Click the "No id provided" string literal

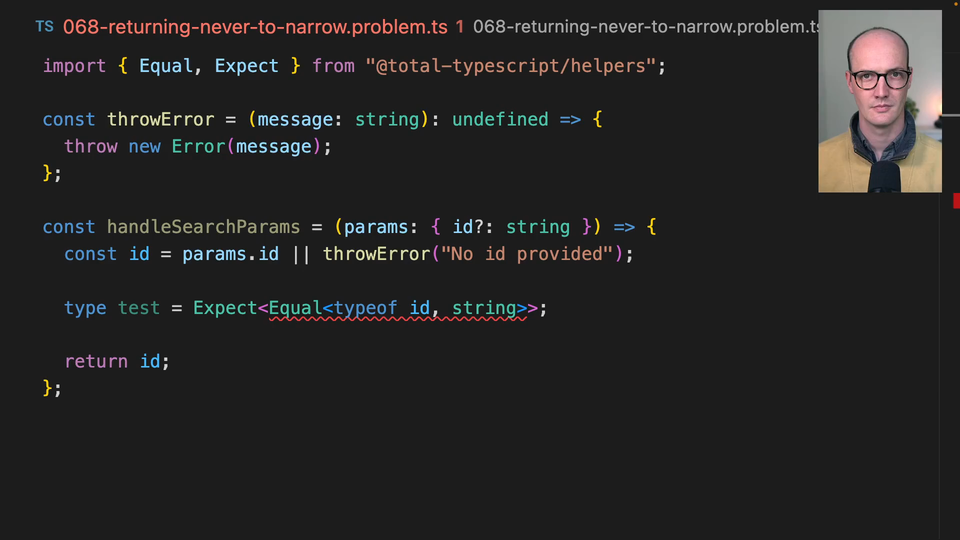(527, 254)
